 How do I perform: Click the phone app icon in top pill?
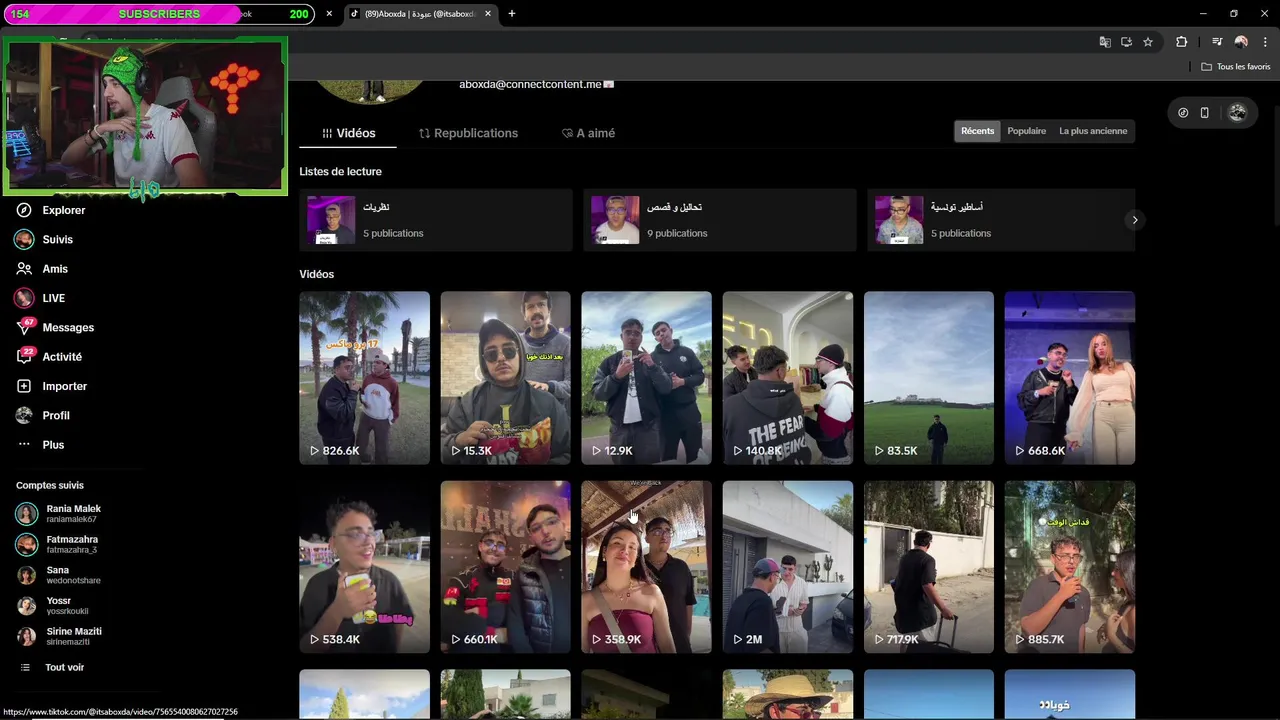click(x=1205, y=113)
